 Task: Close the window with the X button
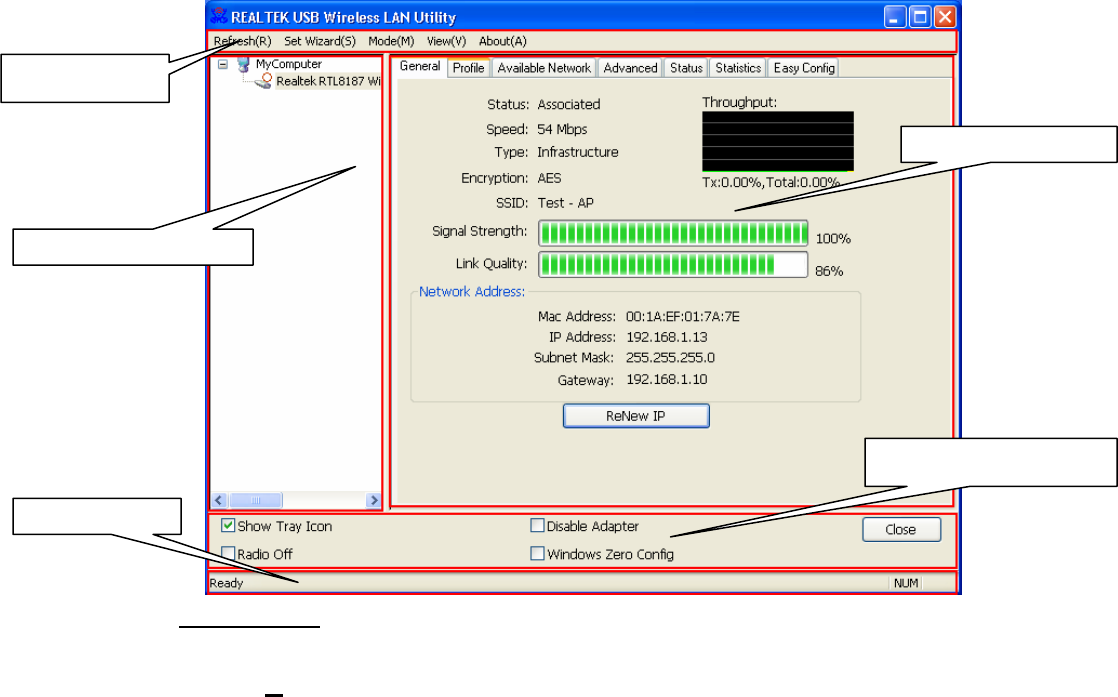pos(945,16)
